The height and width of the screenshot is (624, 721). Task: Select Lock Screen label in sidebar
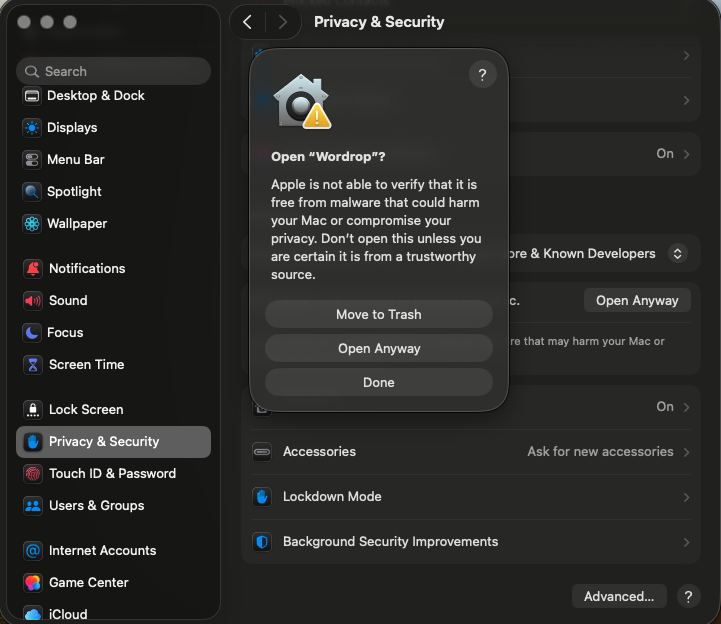point(86,409)
